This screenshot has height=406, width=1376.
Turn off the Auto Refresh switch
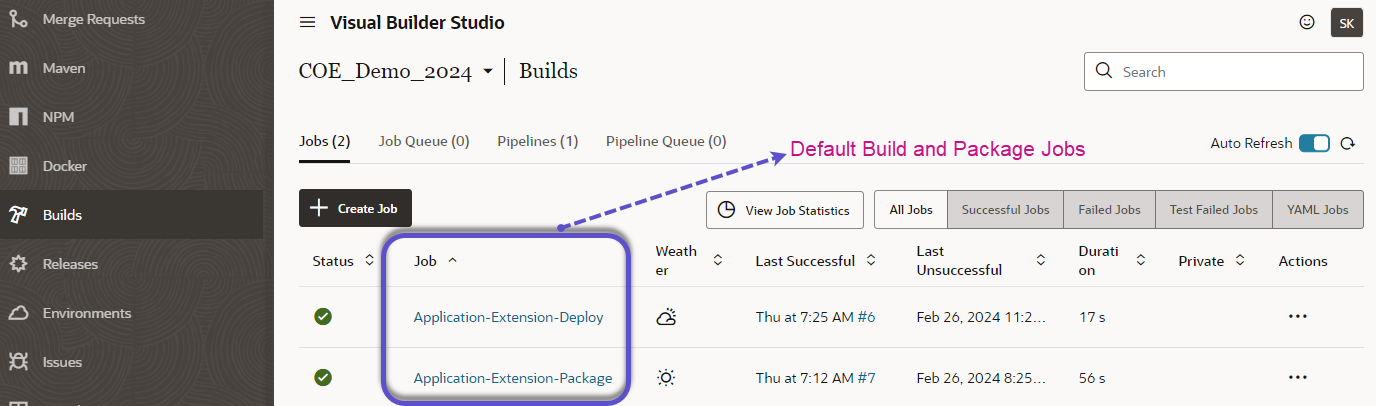coord(1314,144)
